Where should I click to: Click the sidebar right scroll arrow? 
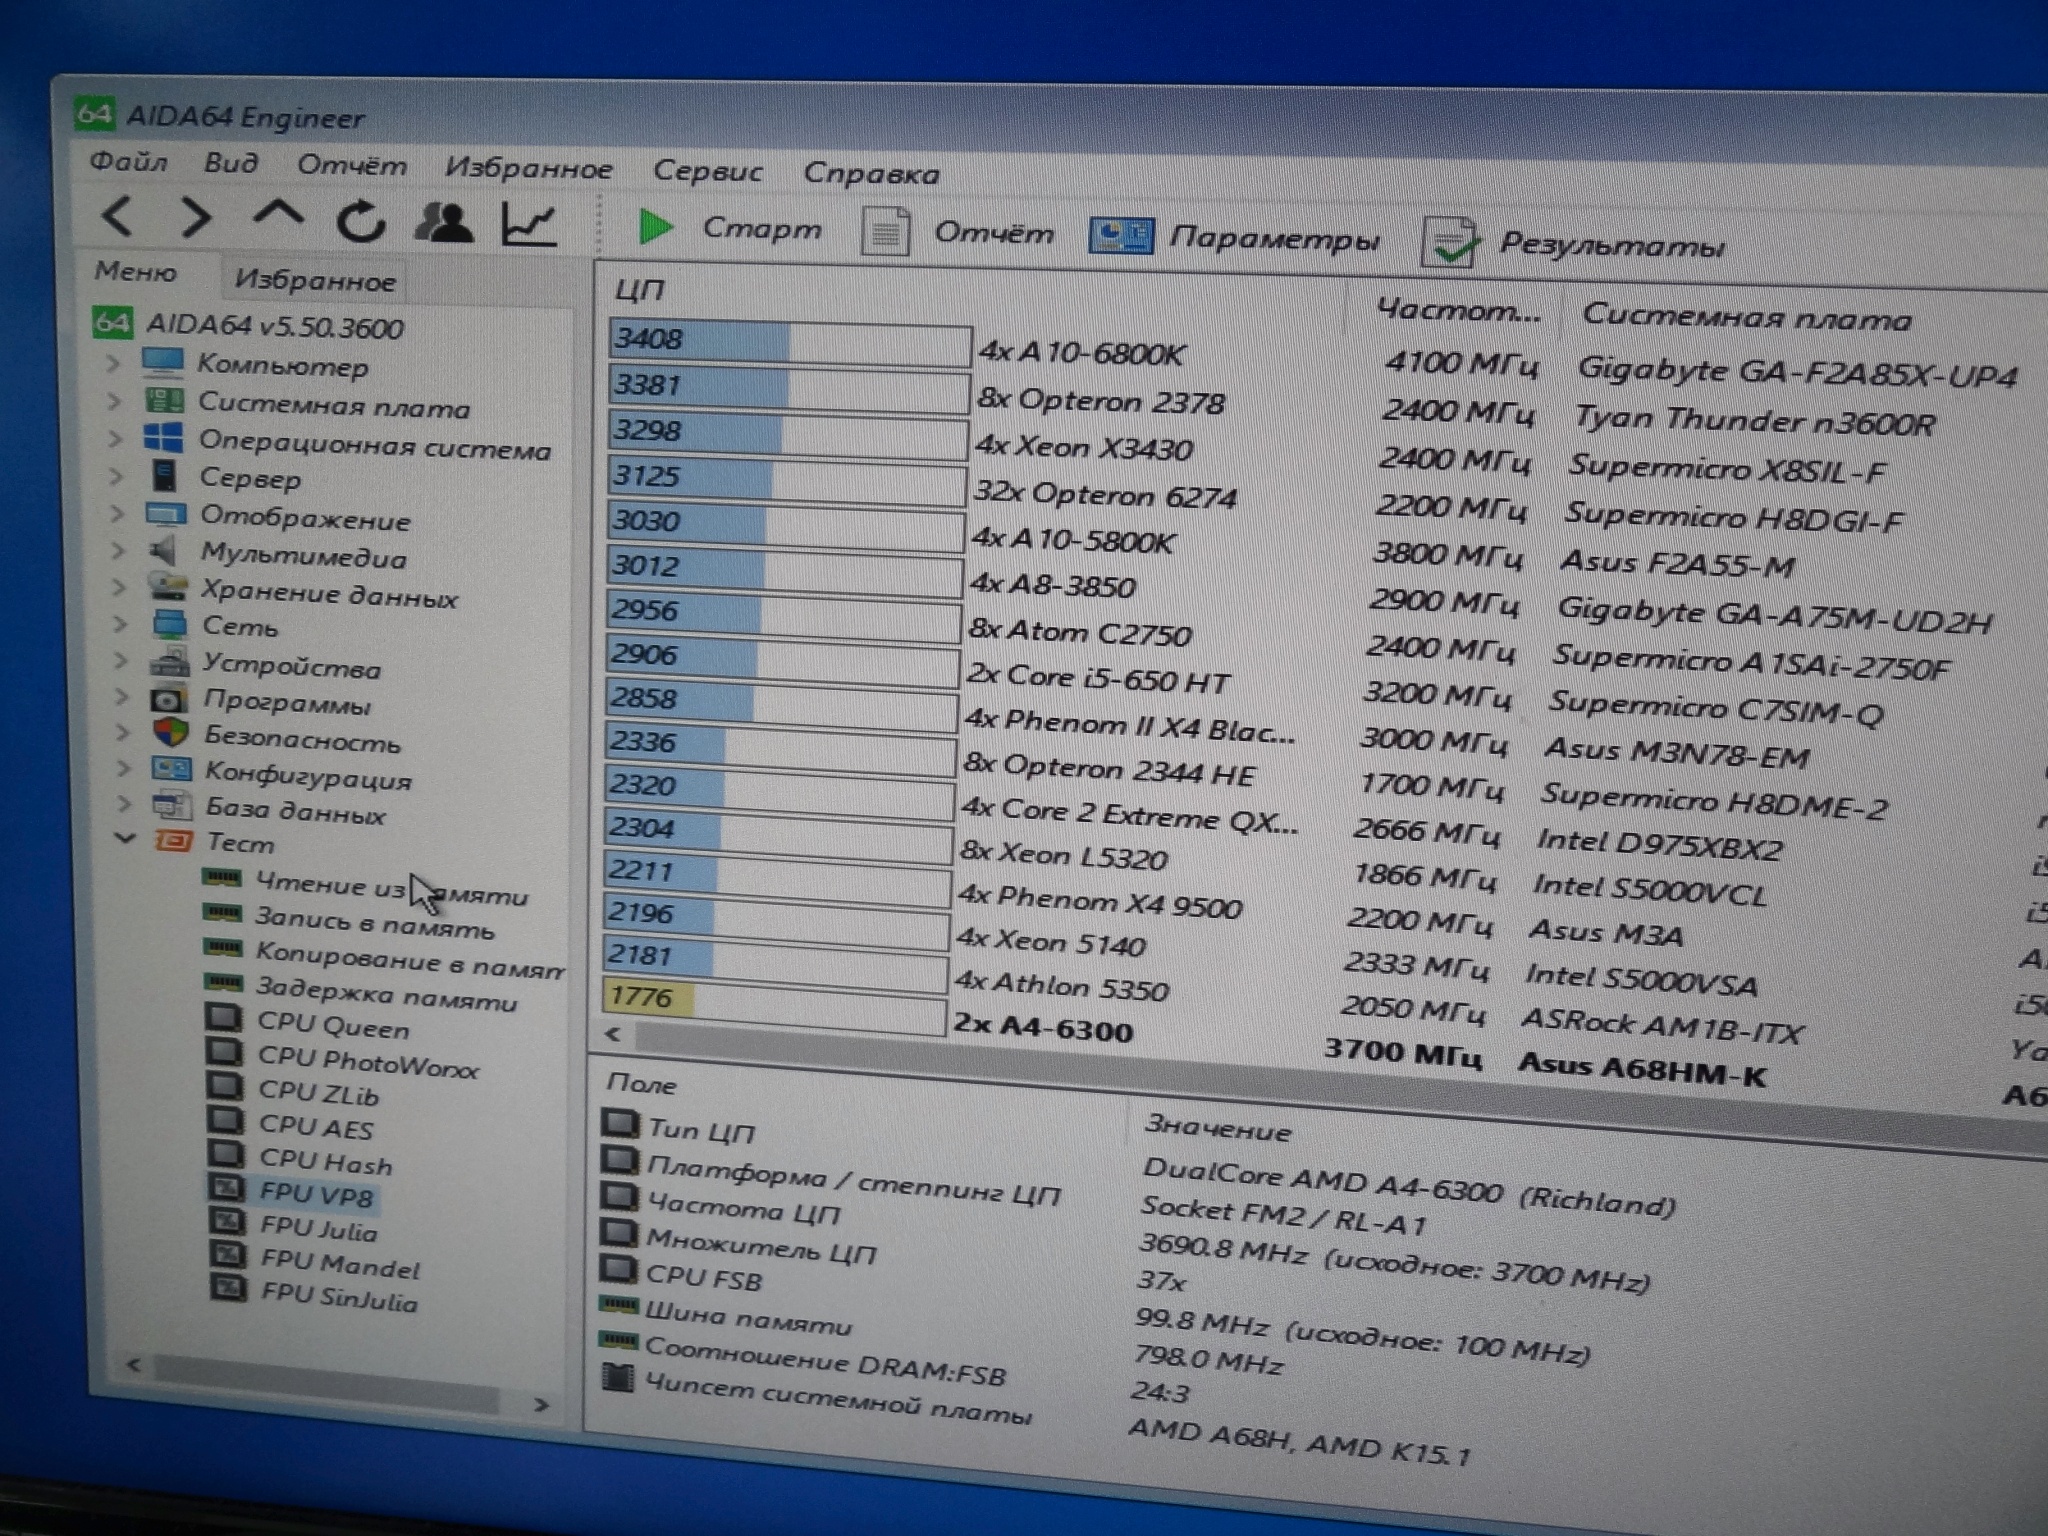pyautogui.click(x=541, y=1404)
